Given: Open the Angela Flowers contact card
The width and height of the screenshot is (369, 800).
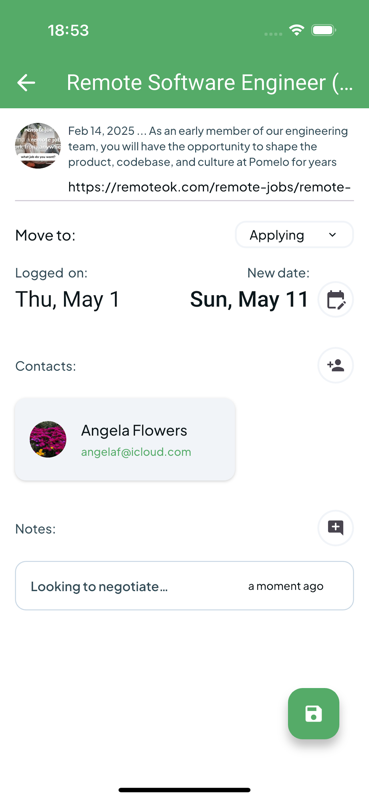Looking at the screenshot, I should point(125,439).
